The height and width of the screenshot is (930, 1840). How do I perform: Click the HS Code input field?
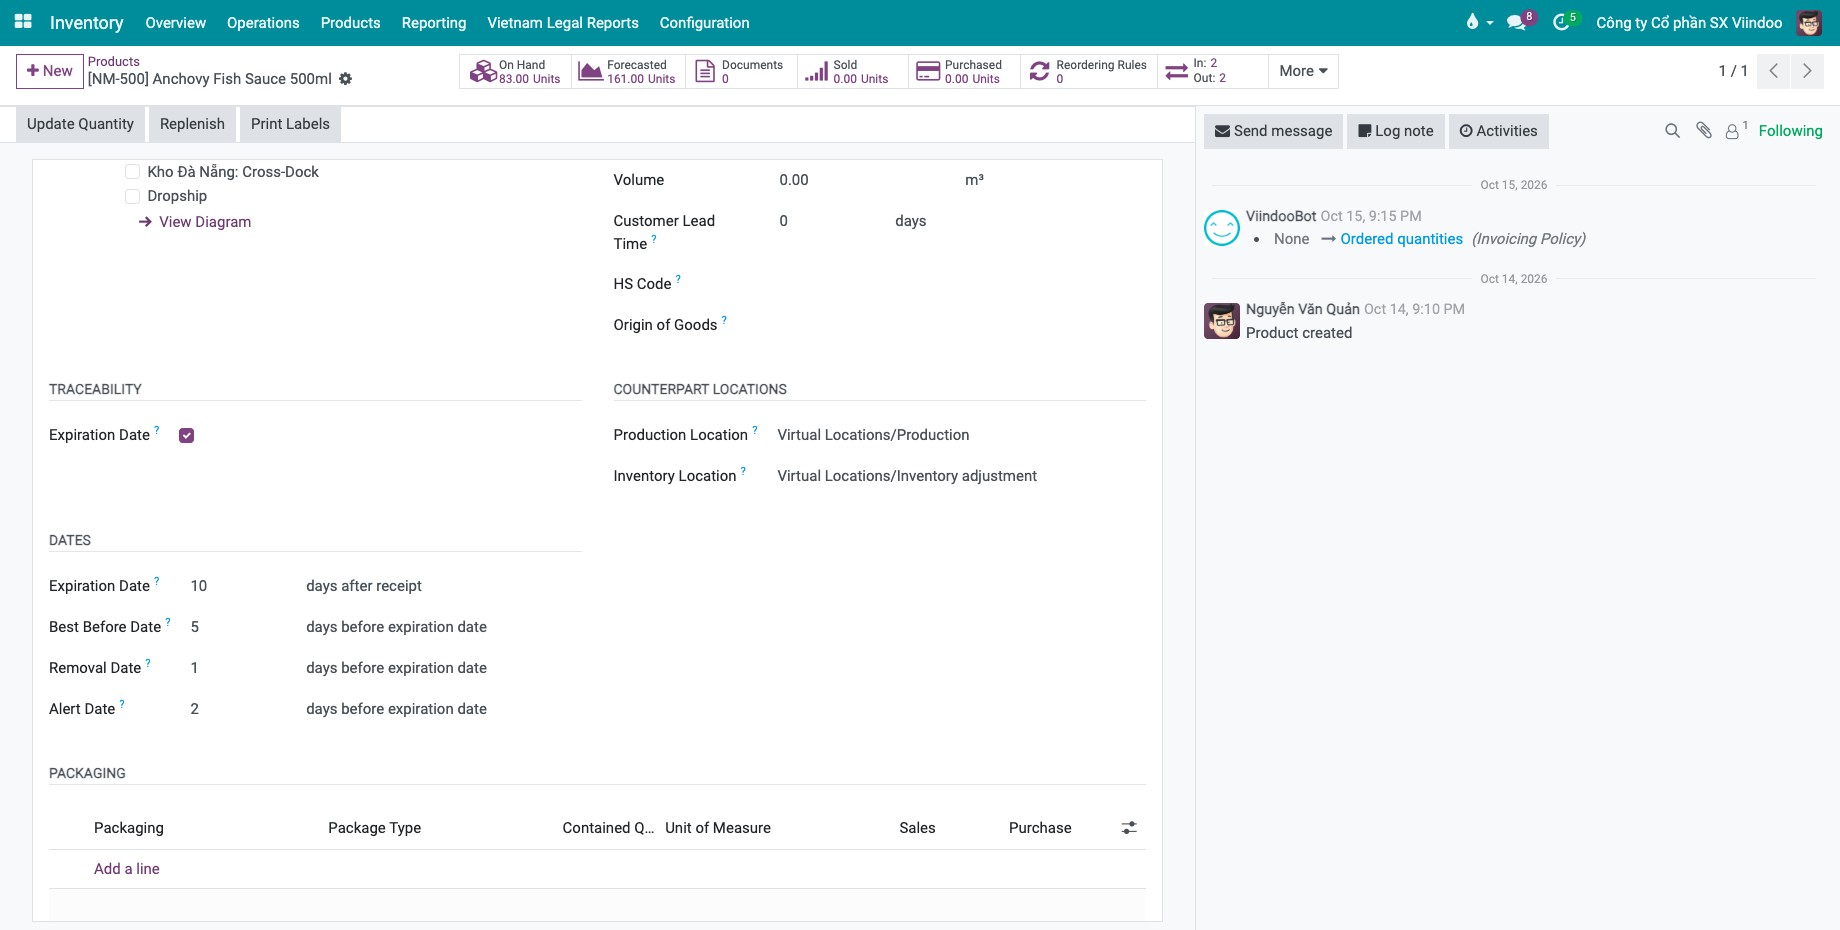(x=960, y=284)
